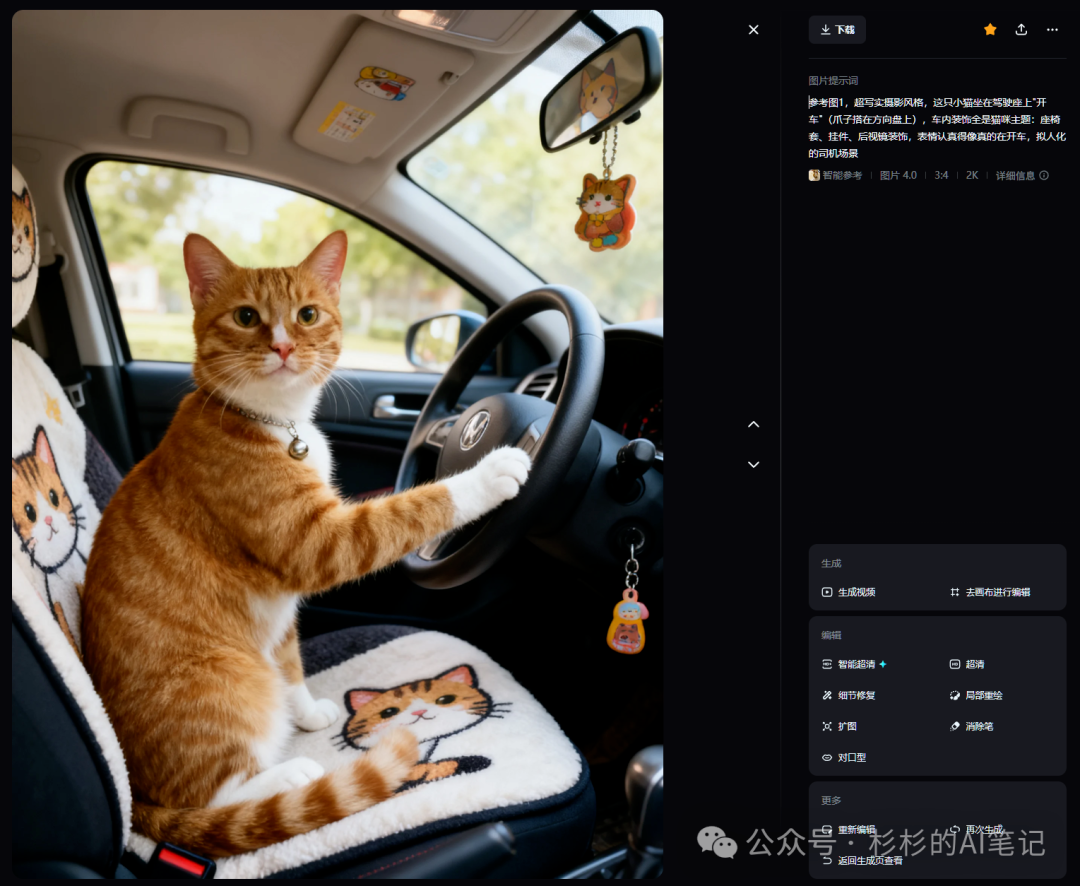Click the 下载 download button

[837, 30]
